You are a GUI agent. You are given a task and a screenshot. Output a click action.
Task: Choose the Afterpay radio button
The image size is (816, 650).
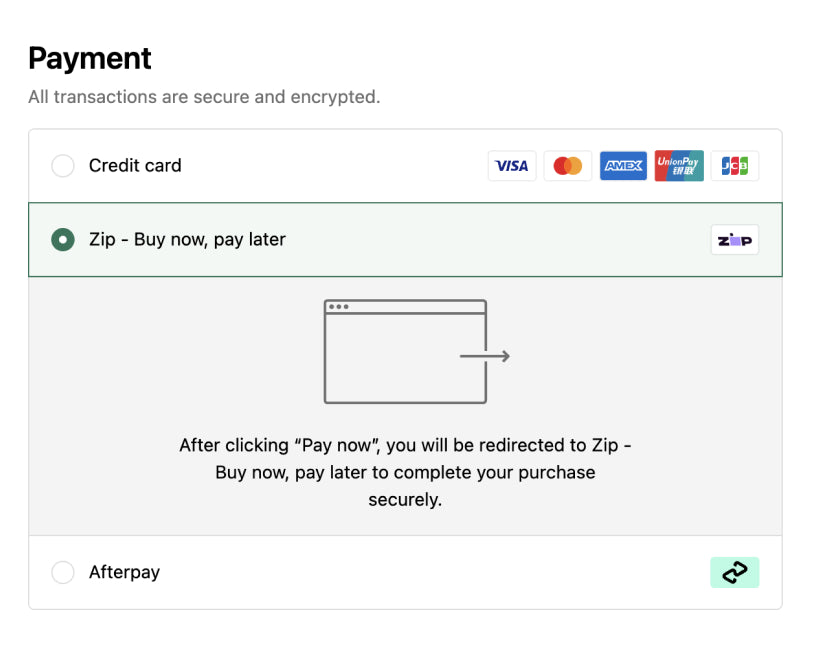click(x=63, y=572)
